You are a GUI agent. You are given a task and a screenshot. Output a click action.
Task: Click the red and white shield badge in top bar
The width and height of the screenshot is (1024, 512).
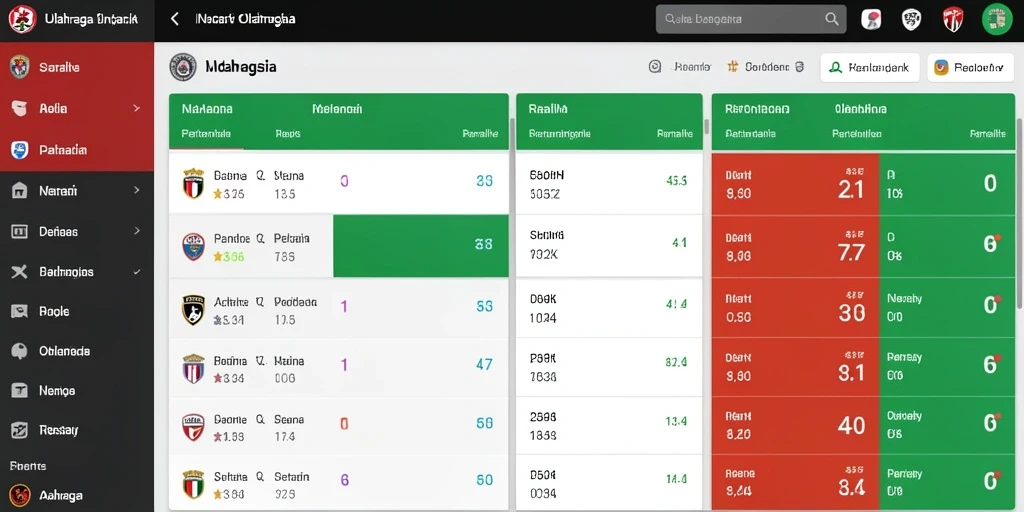[953, 19]
